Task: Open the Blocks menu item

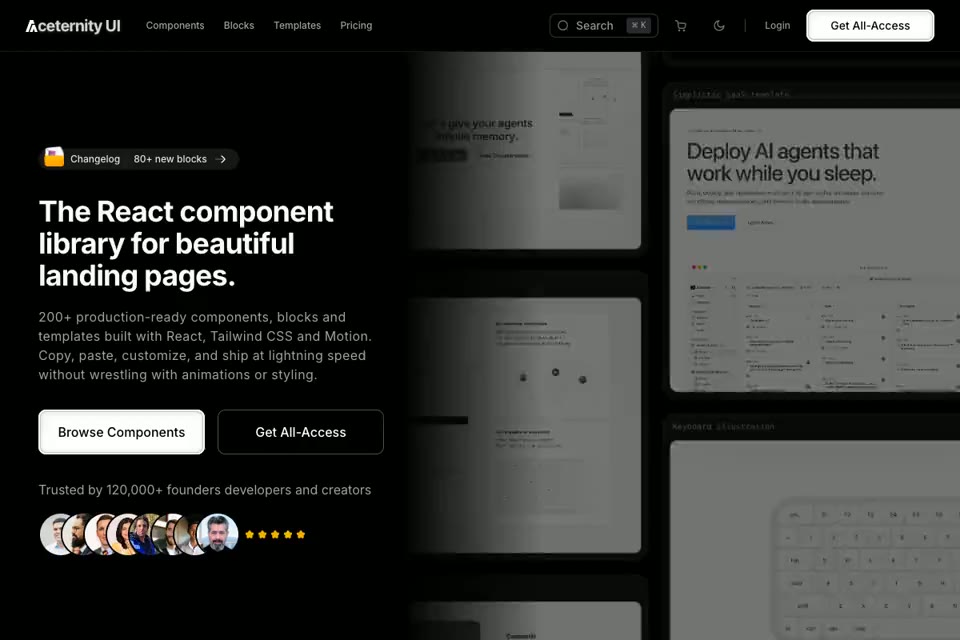Action: click(x=239, y=26)
